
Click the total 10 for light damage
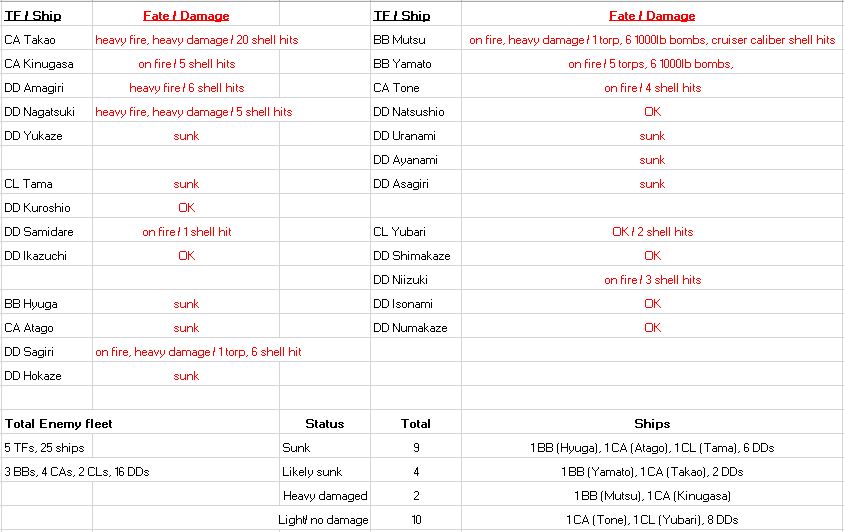416,520
